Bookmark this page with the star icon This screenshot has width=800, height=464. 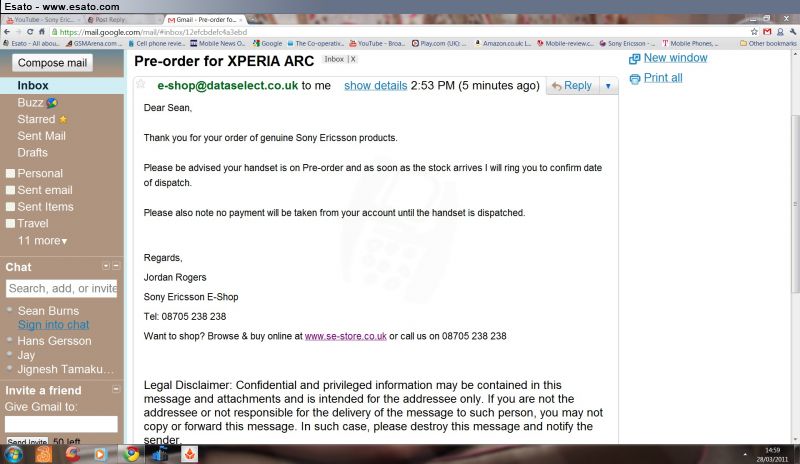754,32
